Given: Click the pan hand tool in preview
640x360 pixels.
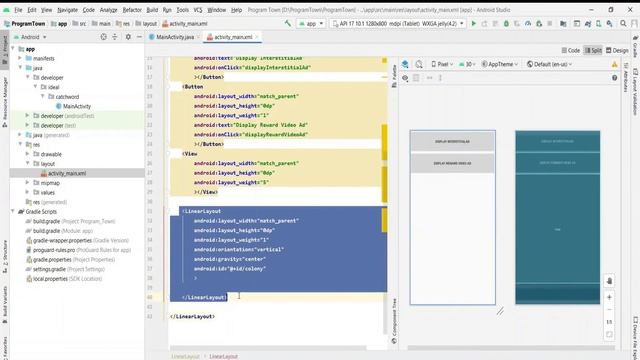Looking at the screenshot, I should click(609, 281).
